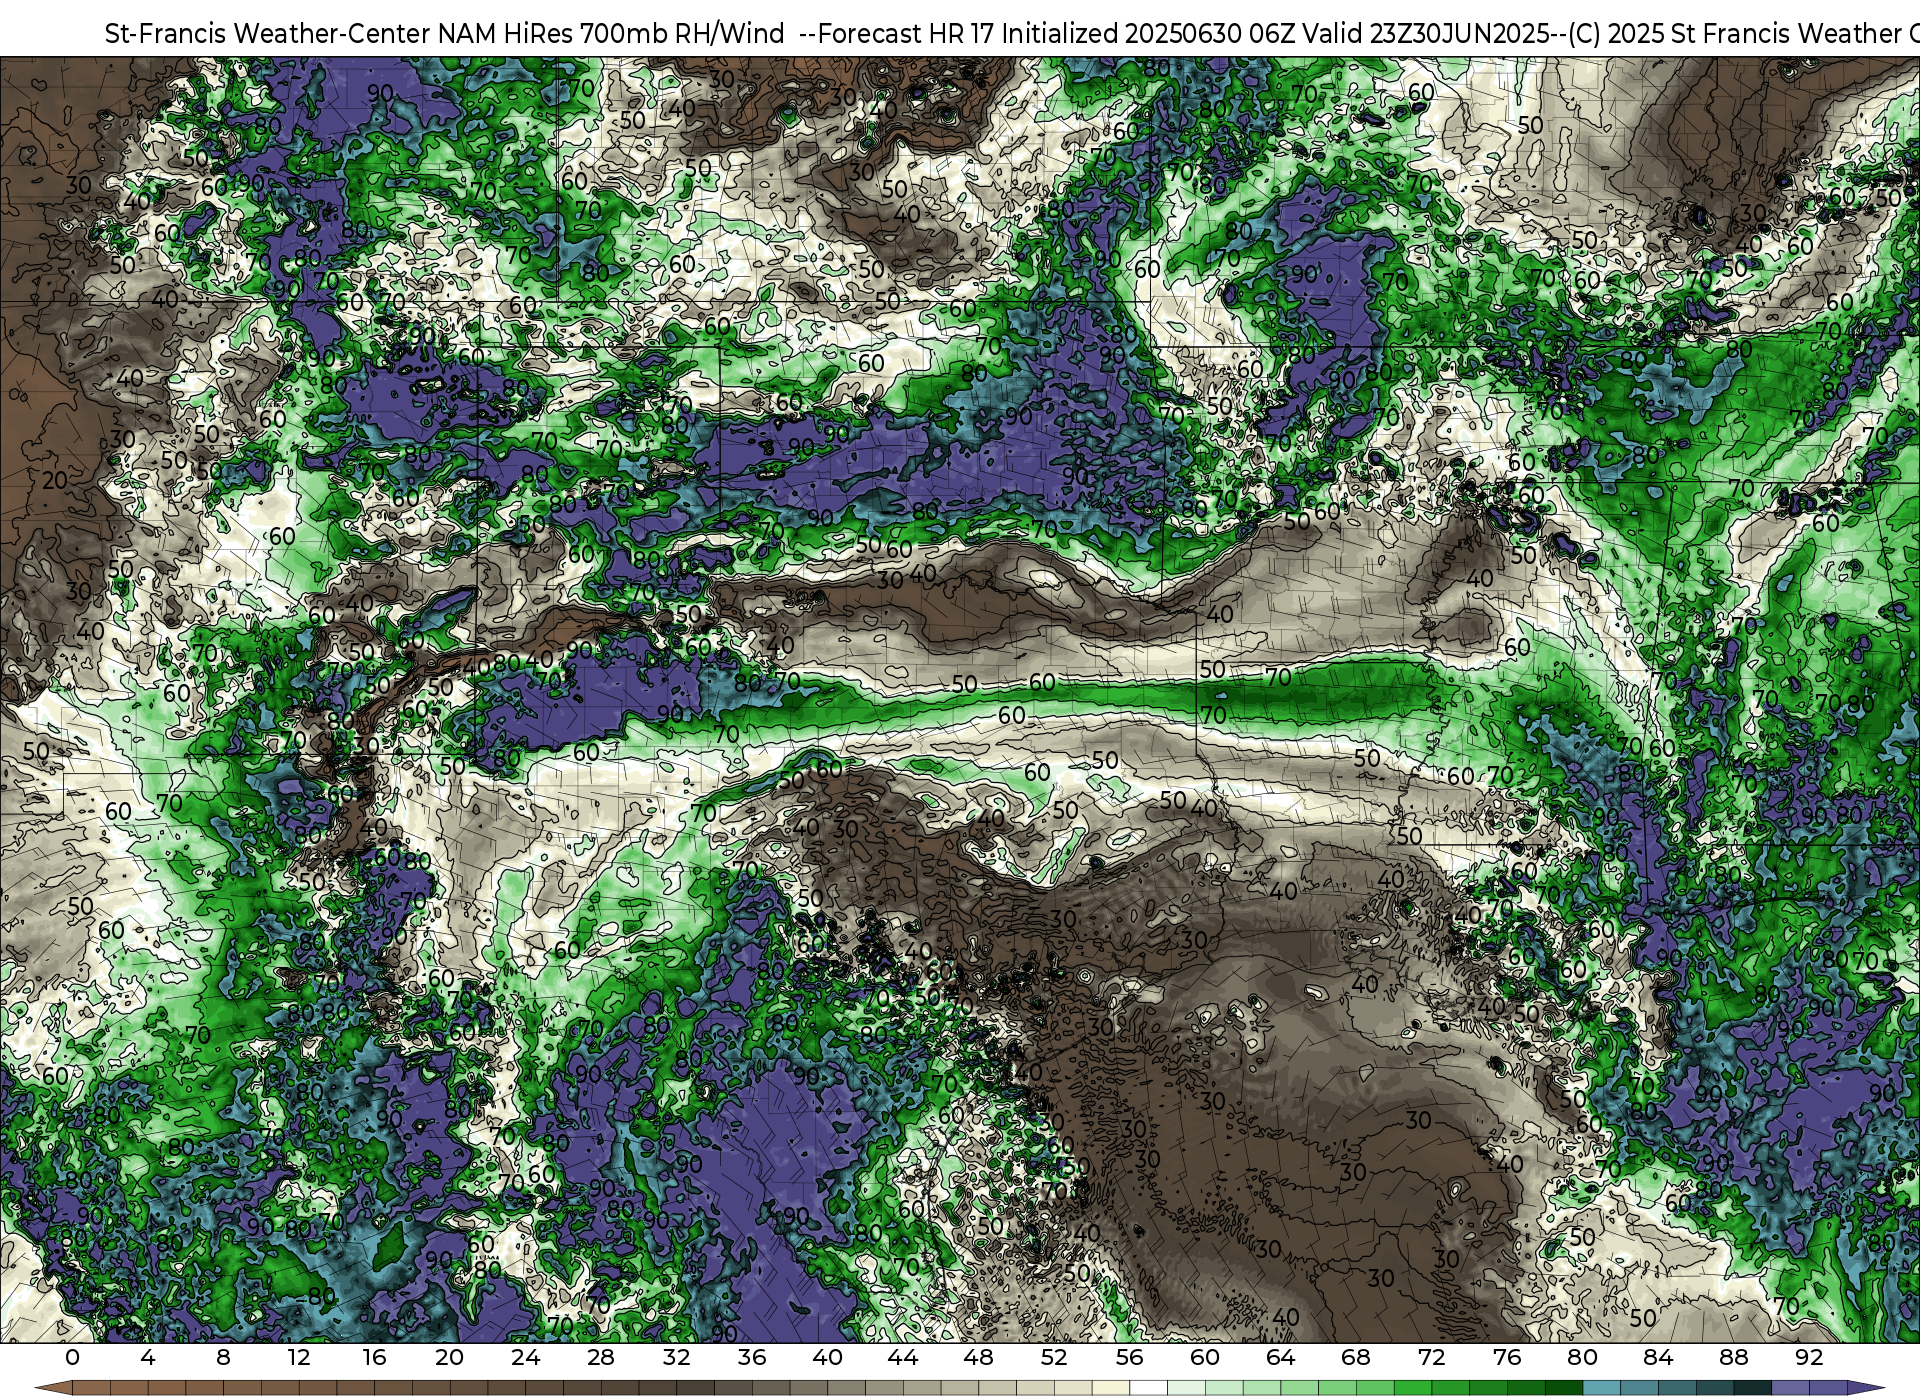Click the "(C) 2025 St Francis Weather" copyright text
Screen dimensions: 1920x1400
pyautogui.click(x=1736, y=33)
